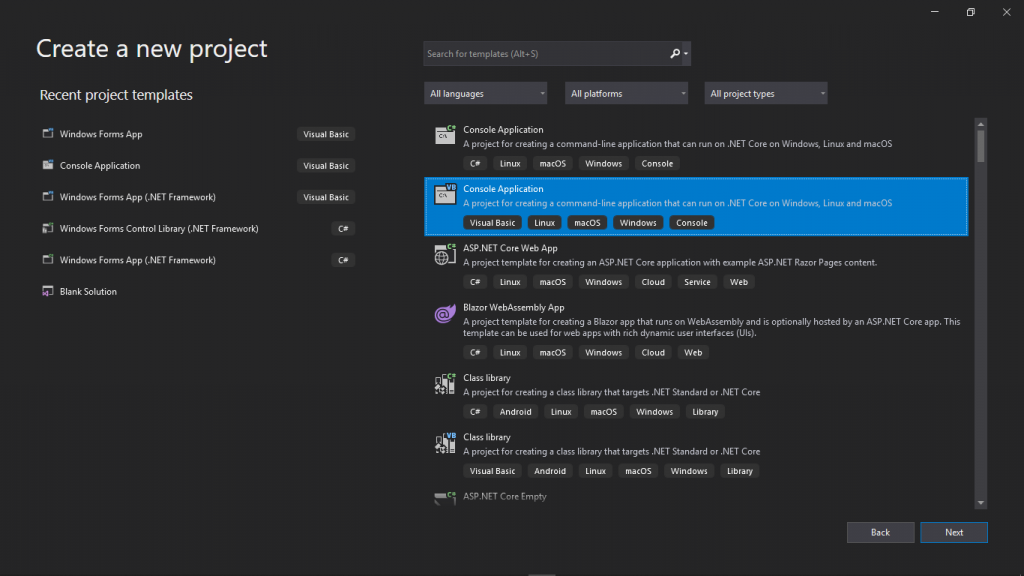Image resolution: width=1024 pixels, height=576 pixels.
Task: Select the C# Console Application template icon
Action: 444,135
